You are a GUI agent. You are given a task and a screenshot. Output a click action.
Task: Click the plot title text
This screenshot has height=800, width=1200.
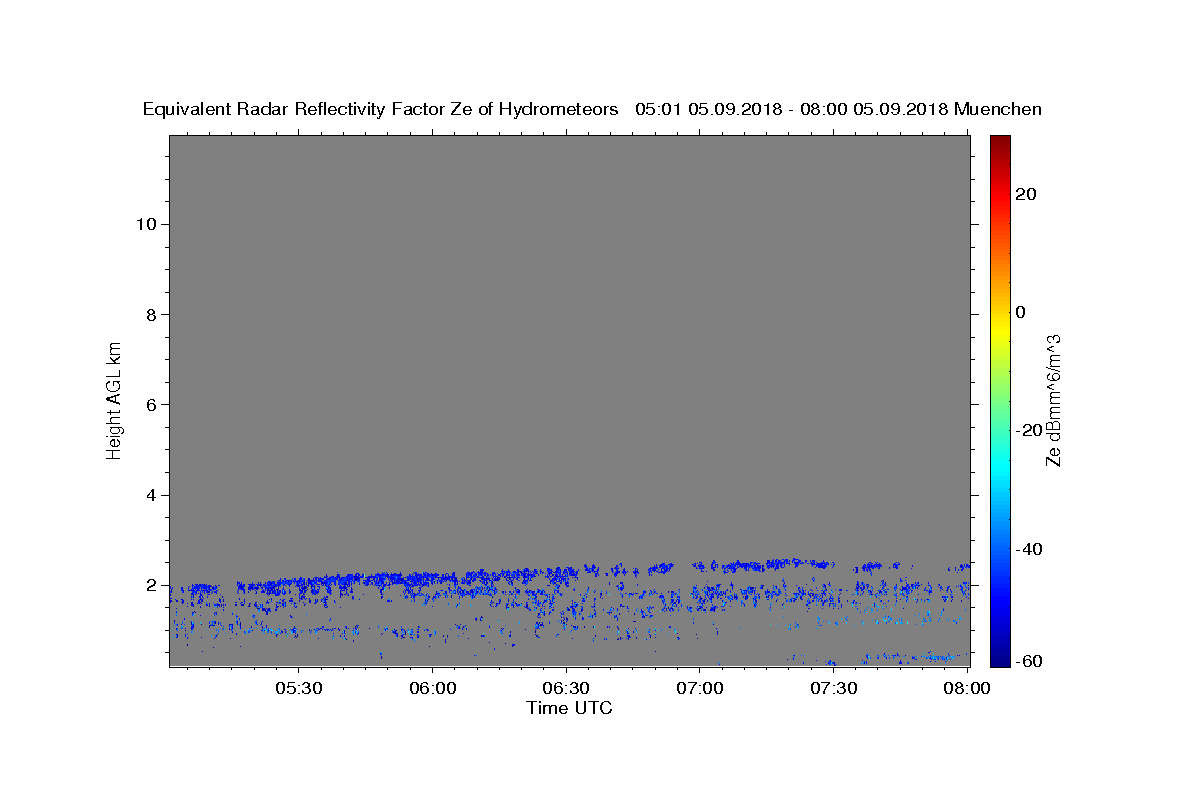pyautogui.click(x=592, y=109)
